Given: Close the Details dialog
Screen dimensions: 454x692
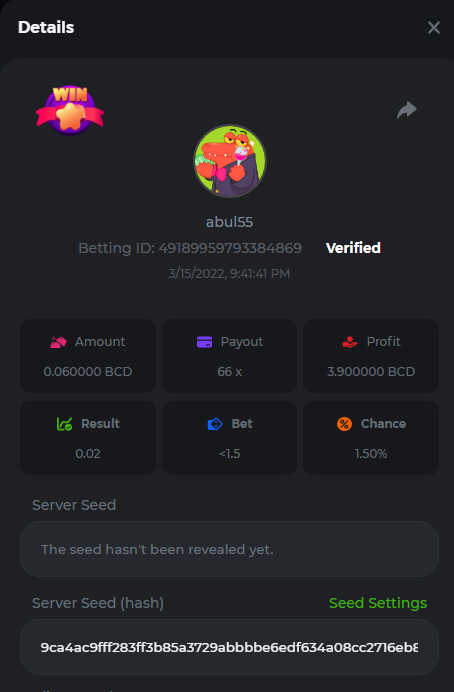Looking at the screenshot, I should click(434, 27).
